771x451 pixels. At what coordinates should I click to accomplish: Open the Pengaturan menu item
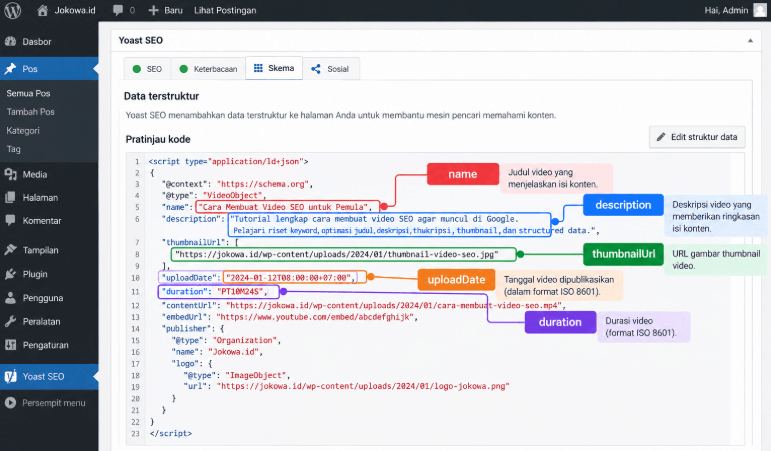click(x=49, y=345)
